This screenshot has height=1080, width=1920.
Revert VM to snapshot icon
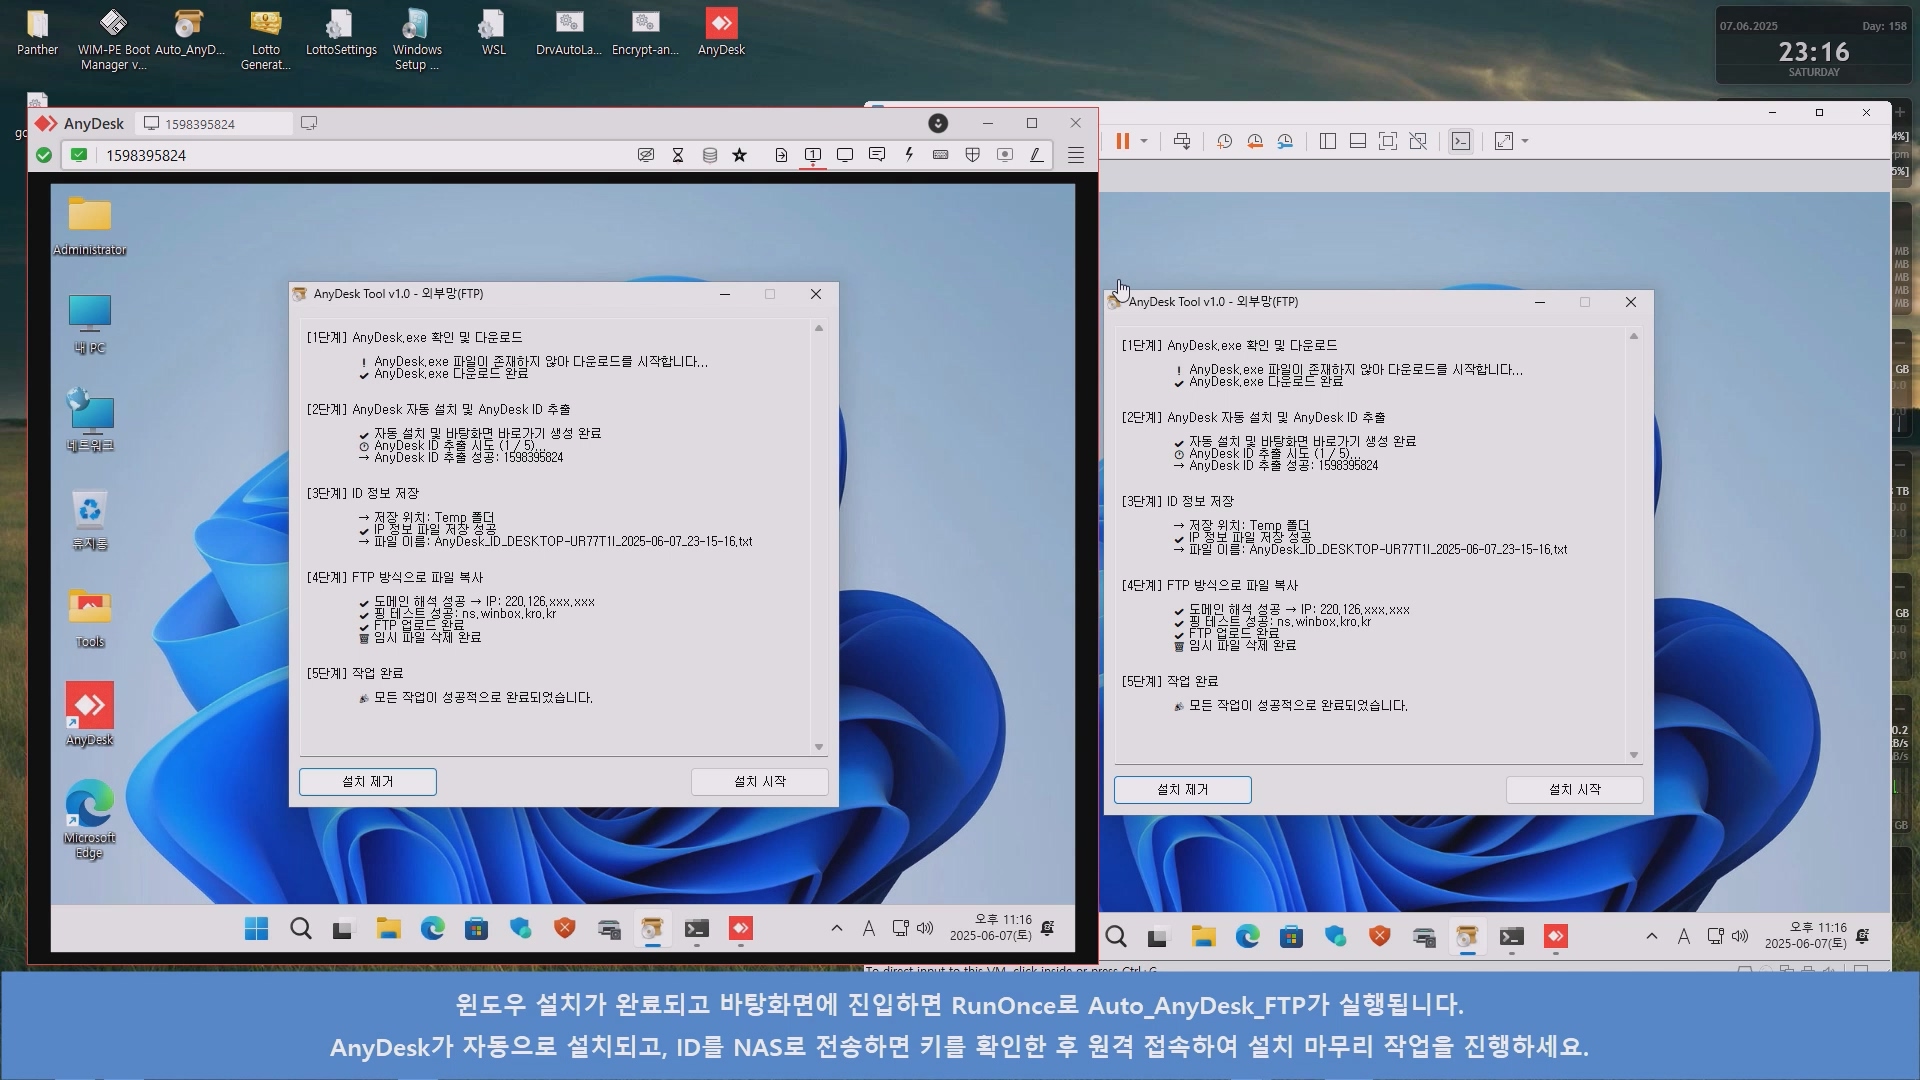[1255, 141]
